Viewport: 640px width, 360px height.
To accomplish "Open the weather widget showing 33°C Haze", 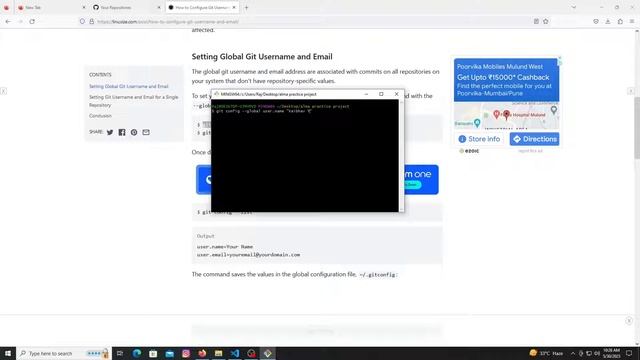I will [546, 353].
